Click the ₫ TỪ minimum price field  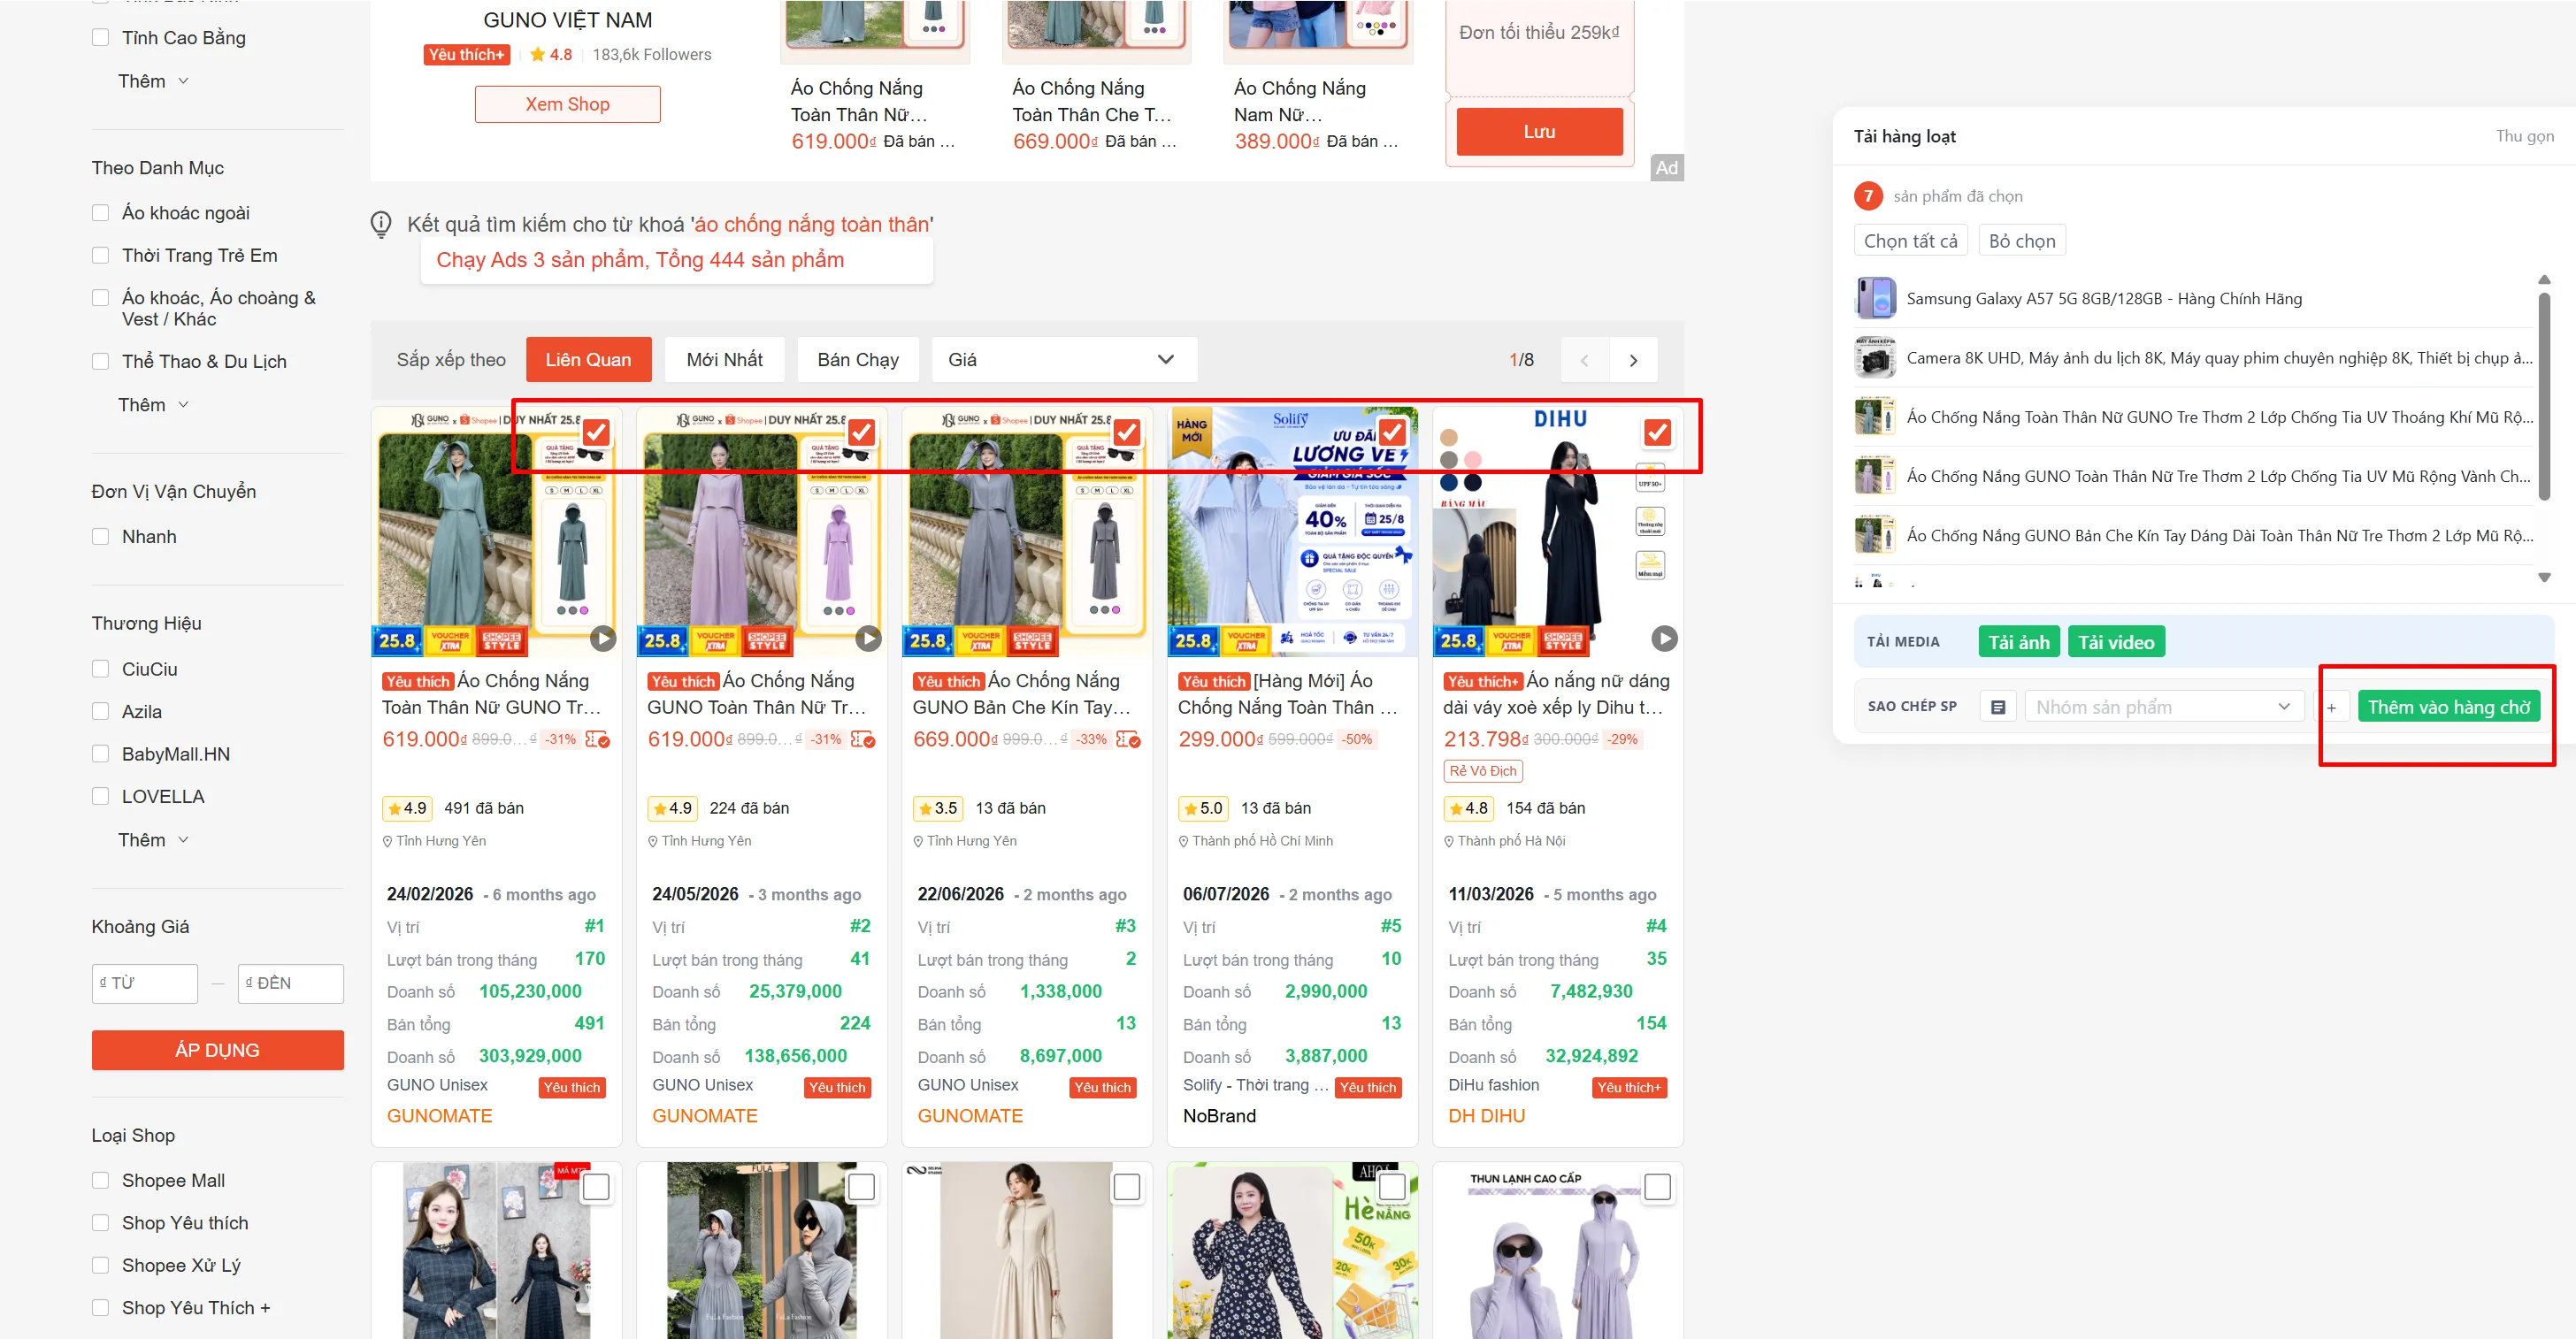tap(145, 983)
